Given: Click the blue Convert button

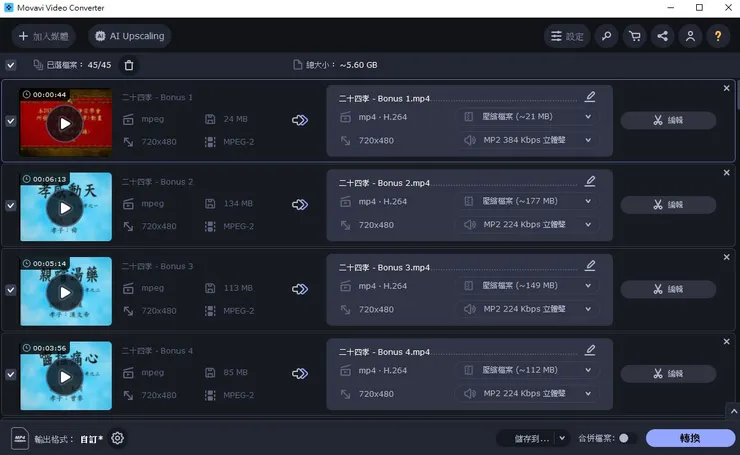Looking at the screenshot, I should 690,438.
